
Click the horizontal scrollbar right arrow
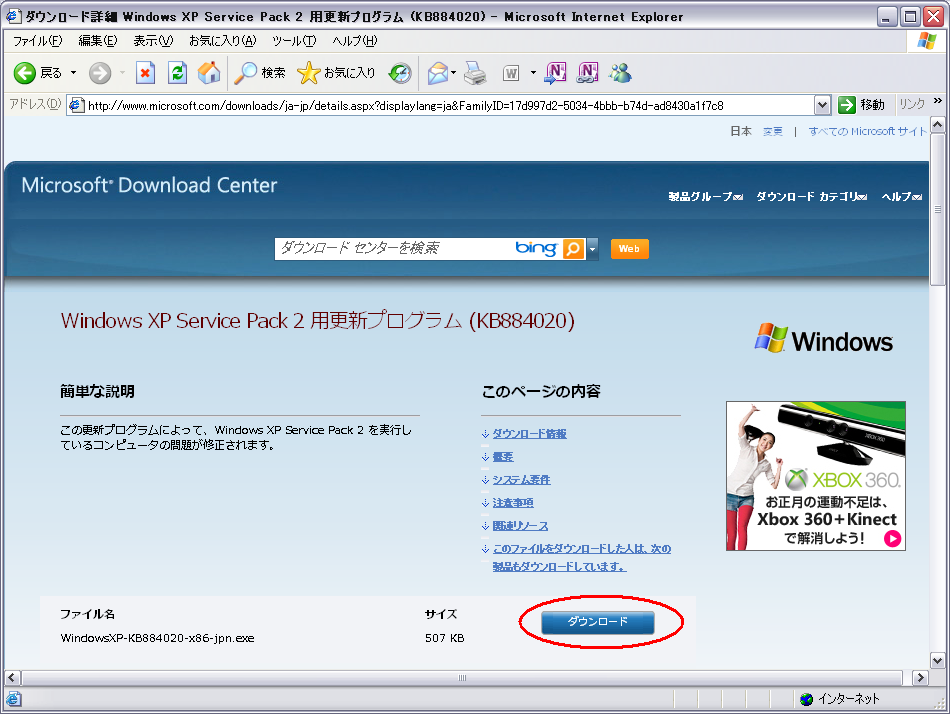(x=920, y=678)
